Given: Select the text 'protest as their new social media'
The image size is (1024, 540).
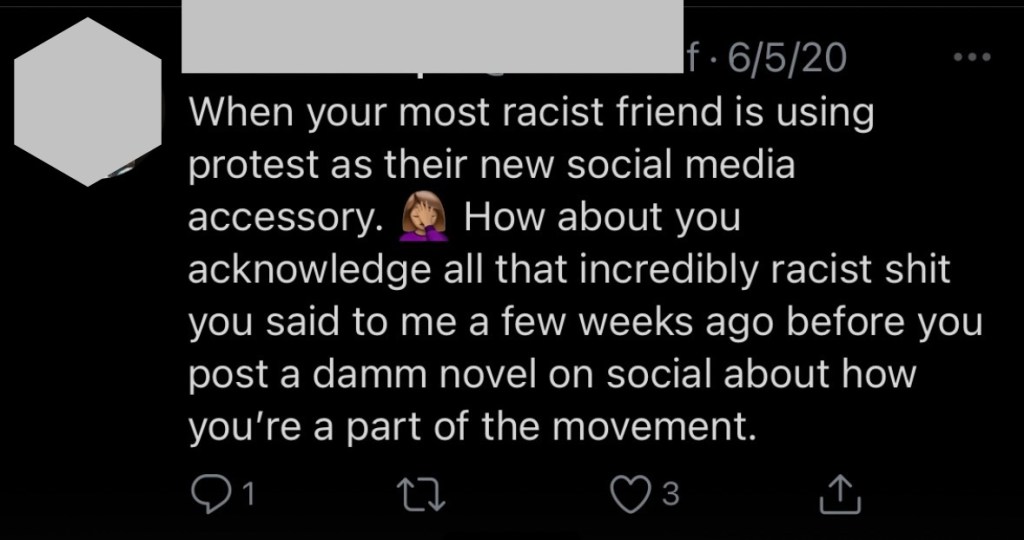Looking at the screenshot, I should coord(492,165).
